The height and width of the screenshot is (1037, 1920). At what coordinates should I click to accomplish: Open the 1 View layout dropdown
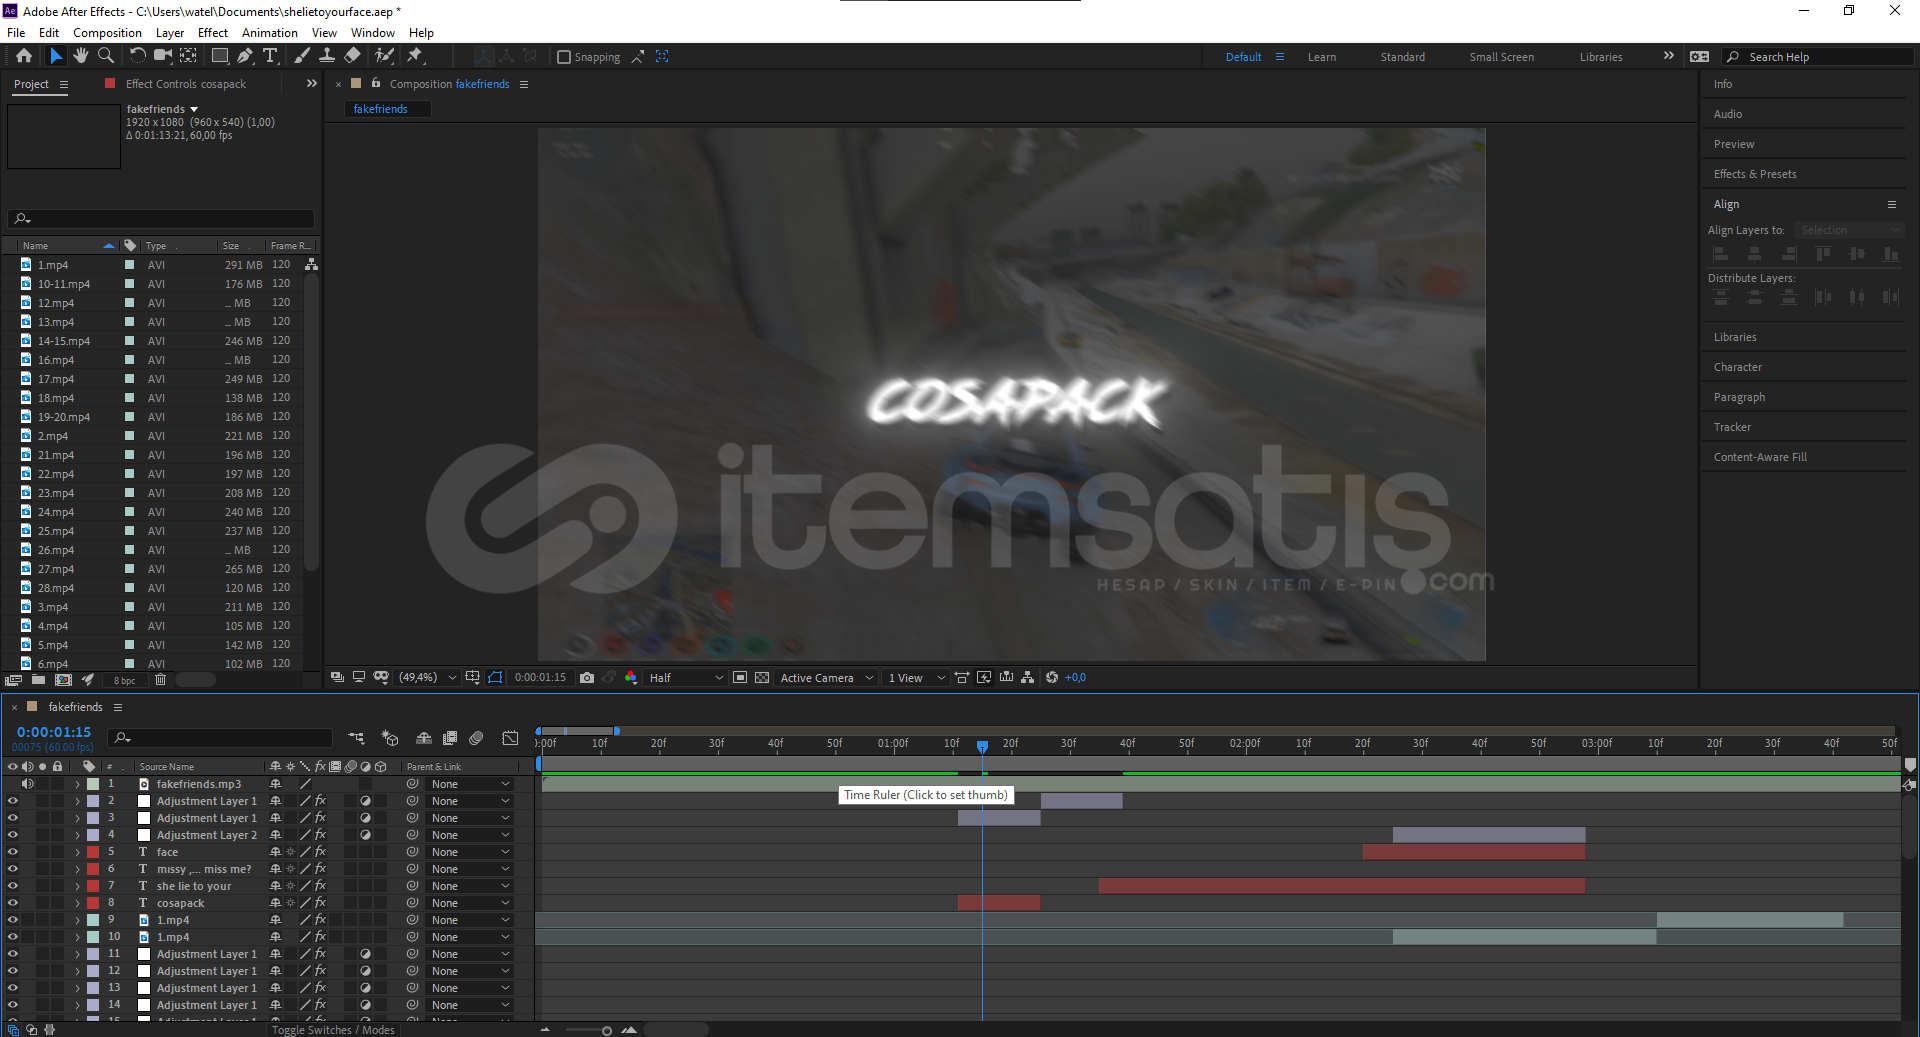pyautogui.click(x=916, y=678)
